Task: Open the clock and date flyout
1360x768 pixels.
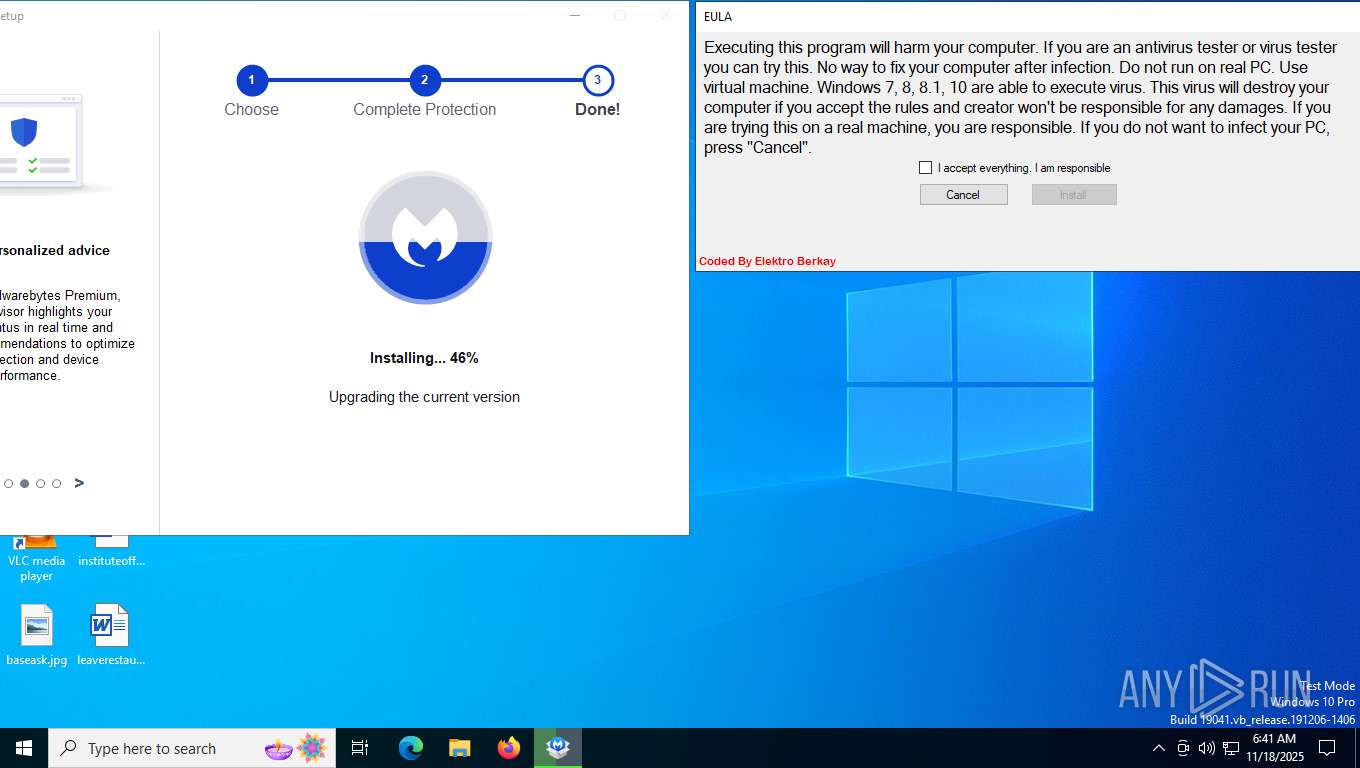Action: (x=1275, y=748)
